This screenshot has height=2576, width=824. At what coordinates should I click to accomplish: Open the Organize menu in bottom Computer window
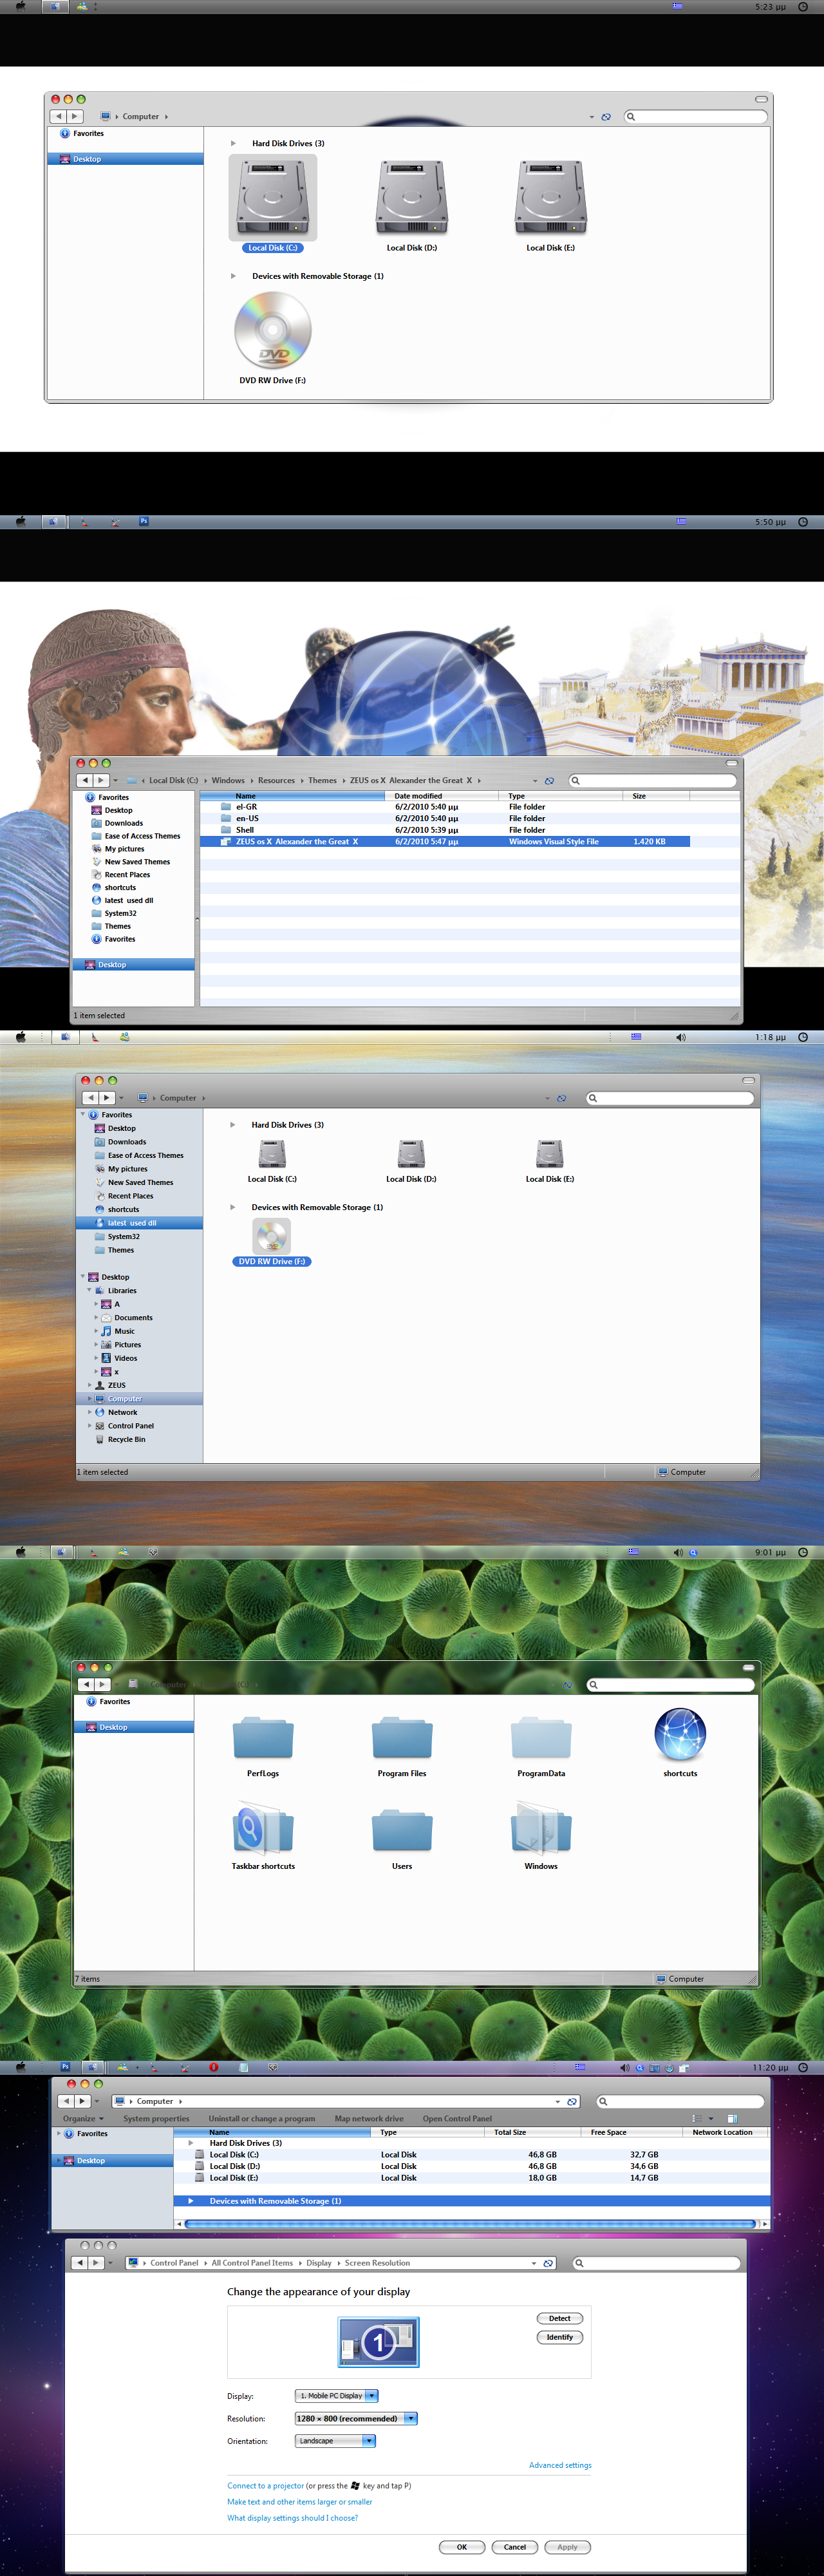pyautogui.click(x=83, y=2118)
